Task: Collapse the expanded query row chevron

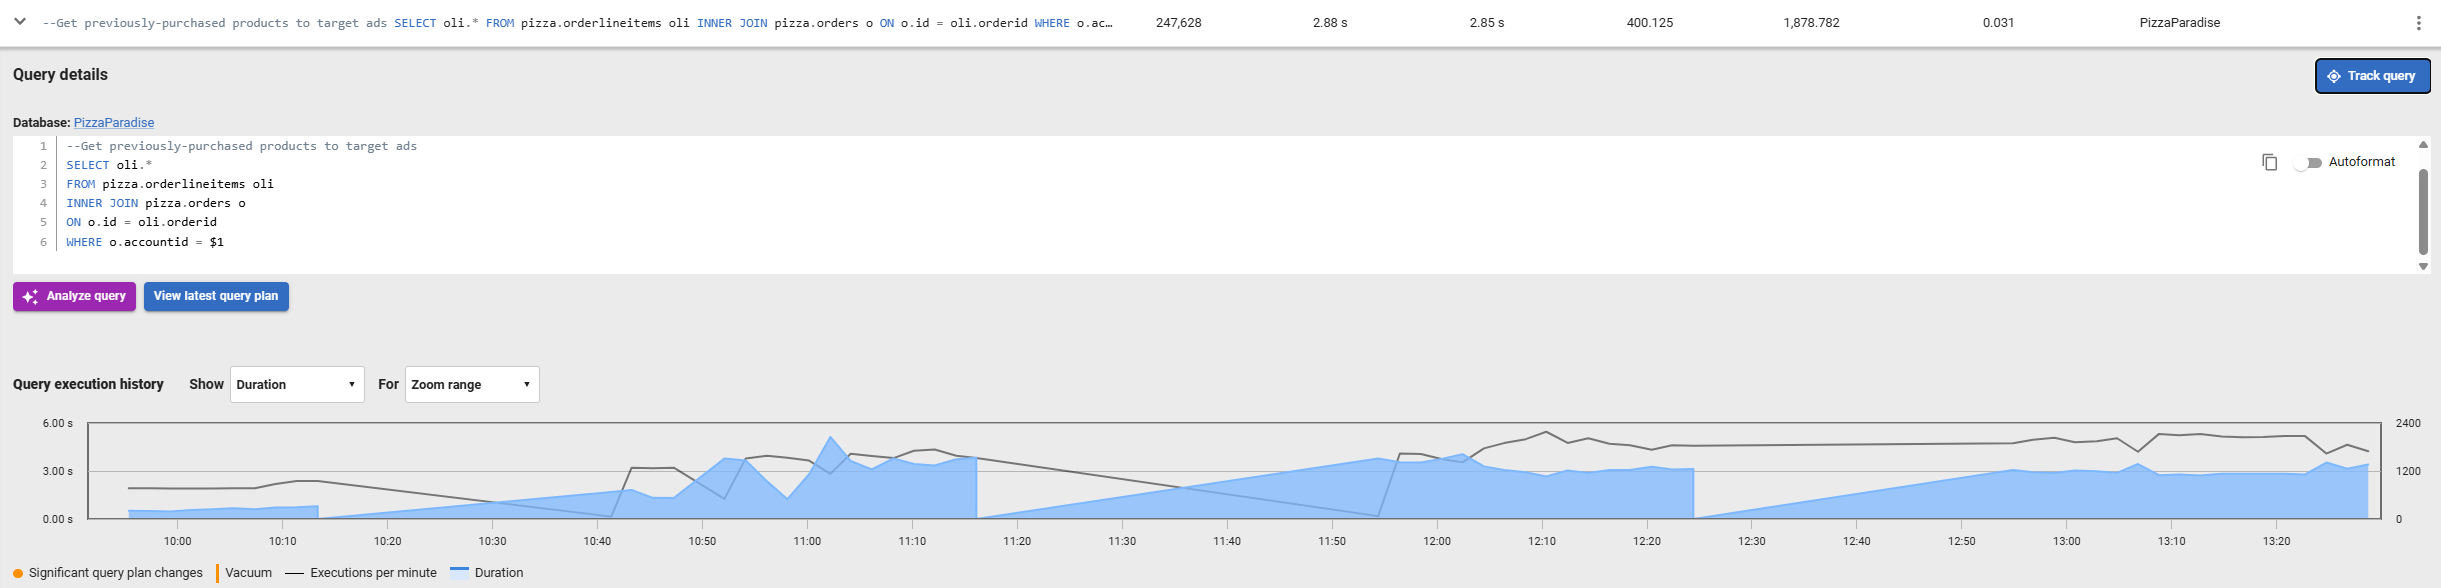Action: click(19, 21)
